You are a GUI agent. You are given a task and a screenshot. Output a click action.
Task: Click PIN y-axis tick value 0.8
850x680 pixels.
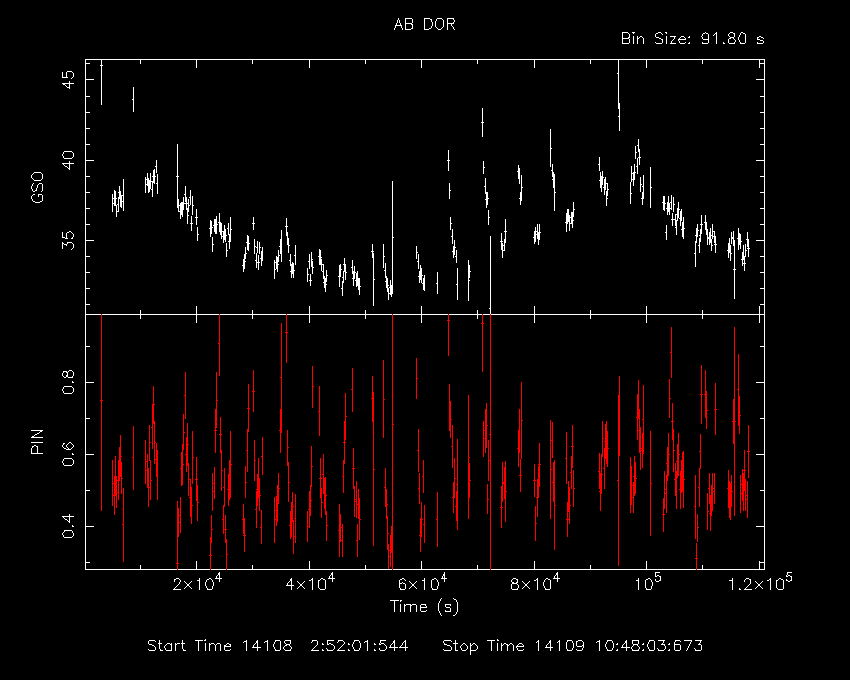69,382
